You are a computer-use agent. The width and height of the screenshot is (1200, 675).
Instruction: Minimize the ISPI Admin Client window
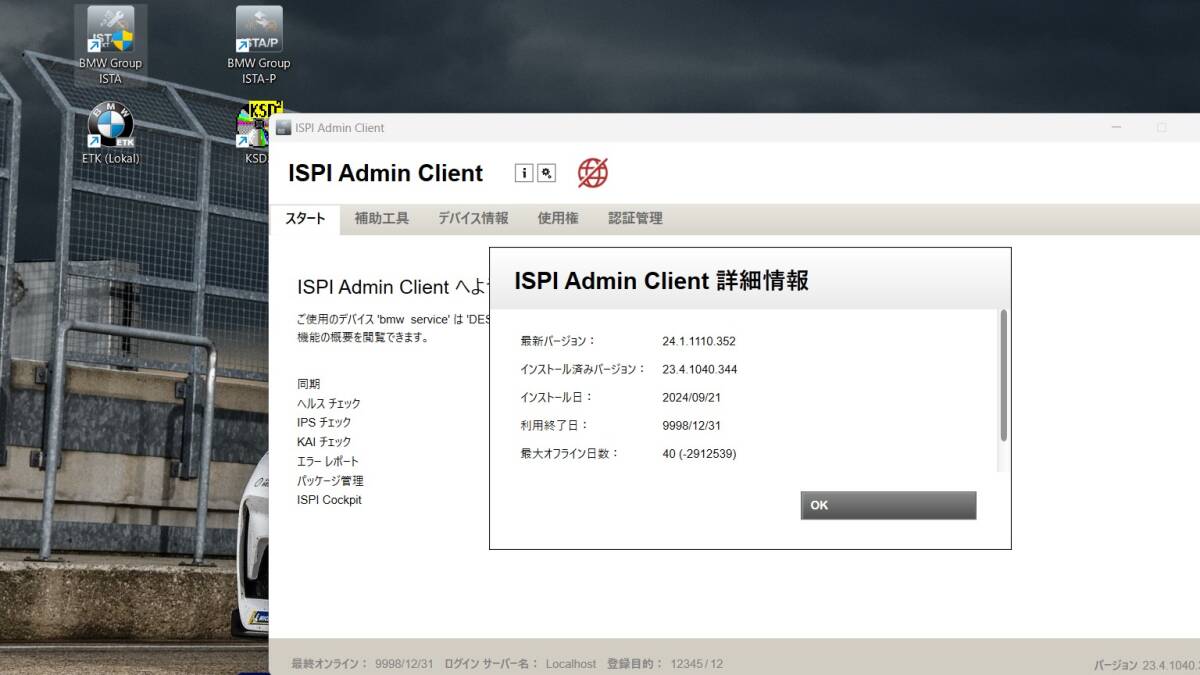tap(1116, 128)
